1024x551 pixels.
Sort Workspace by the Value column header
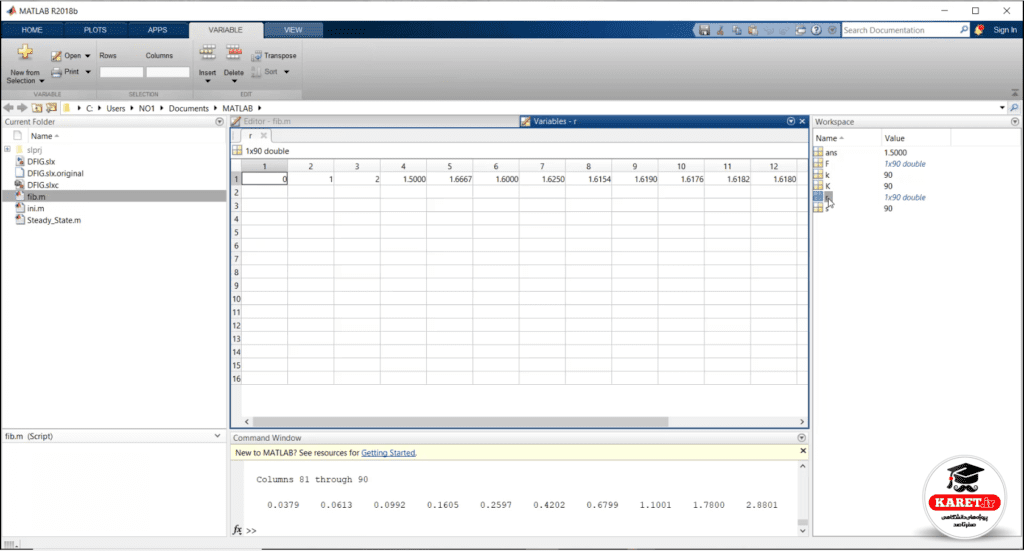(917, 138)
